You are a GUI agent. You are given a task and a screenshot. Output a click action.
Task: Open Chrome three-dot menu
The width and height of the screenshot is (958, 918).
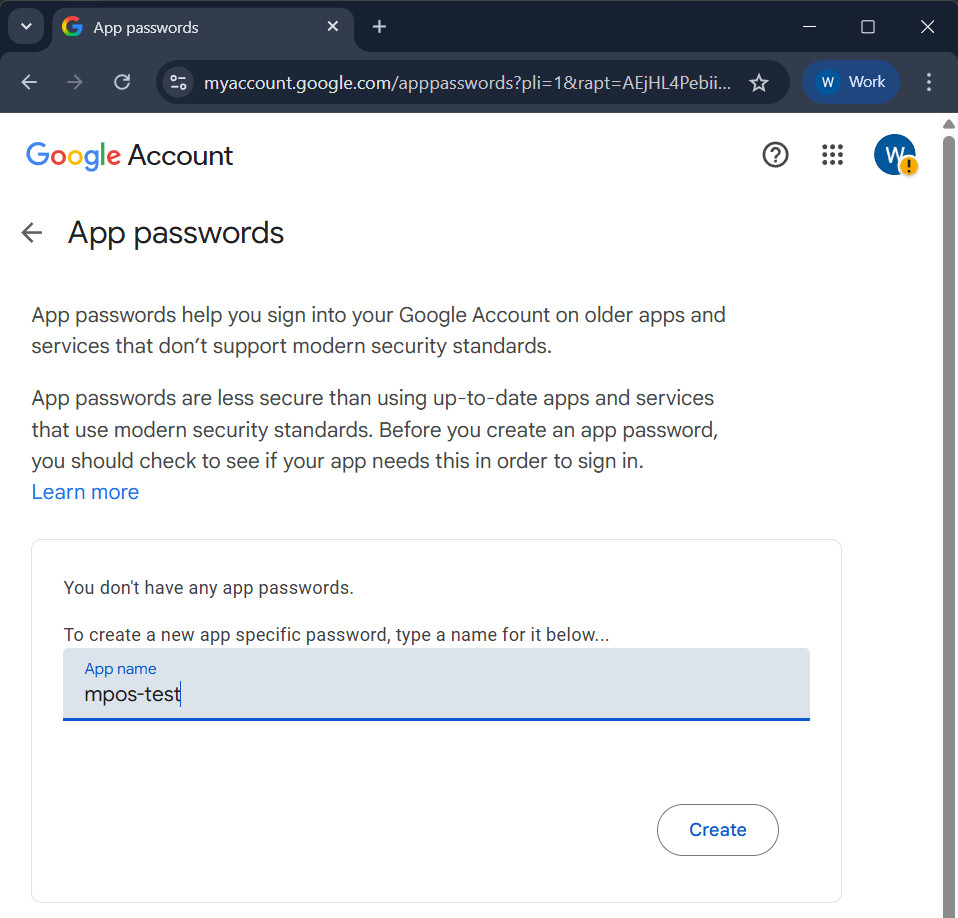[x=929, y=82]
